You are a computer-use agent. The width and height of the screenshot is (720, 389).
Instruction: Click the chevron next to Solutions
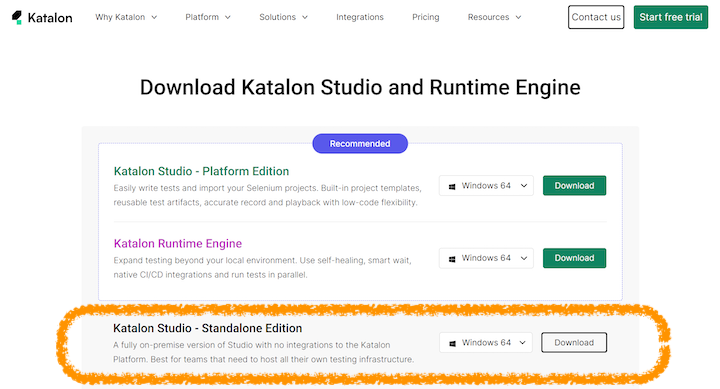coord(305,17)
